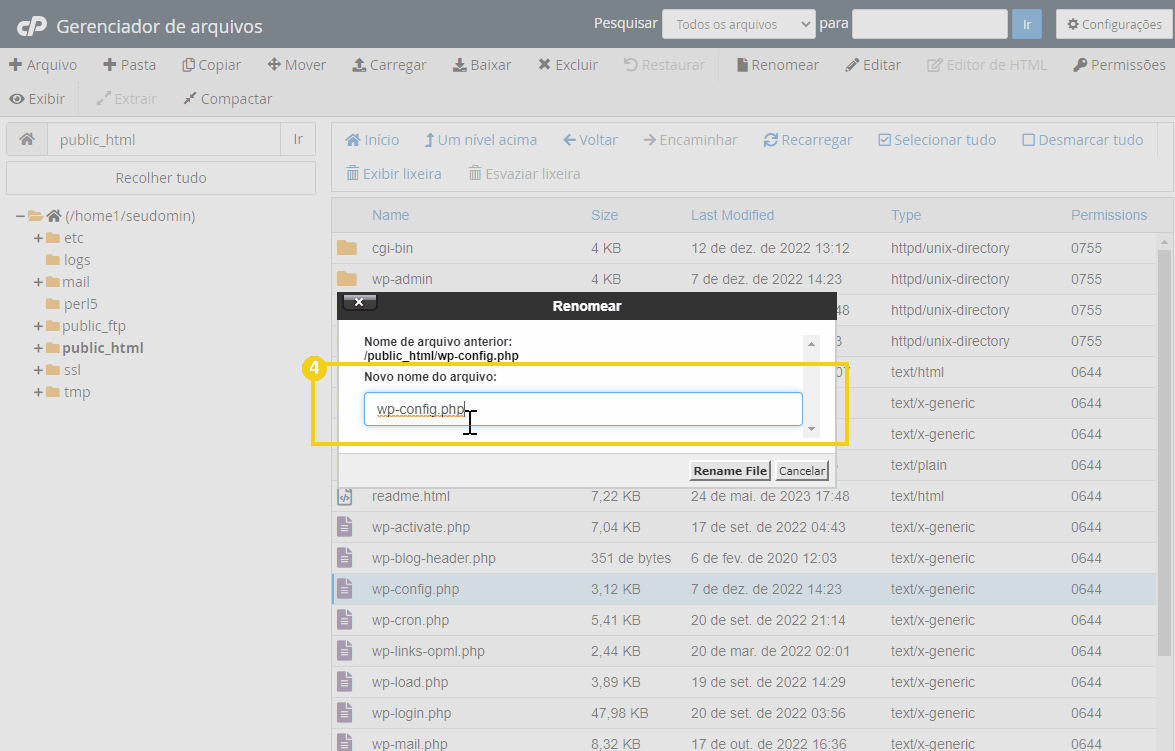Click the readme.html file icon
Image resolution: width=1175 pixels, height=751 pixels.
coord(345,496)
